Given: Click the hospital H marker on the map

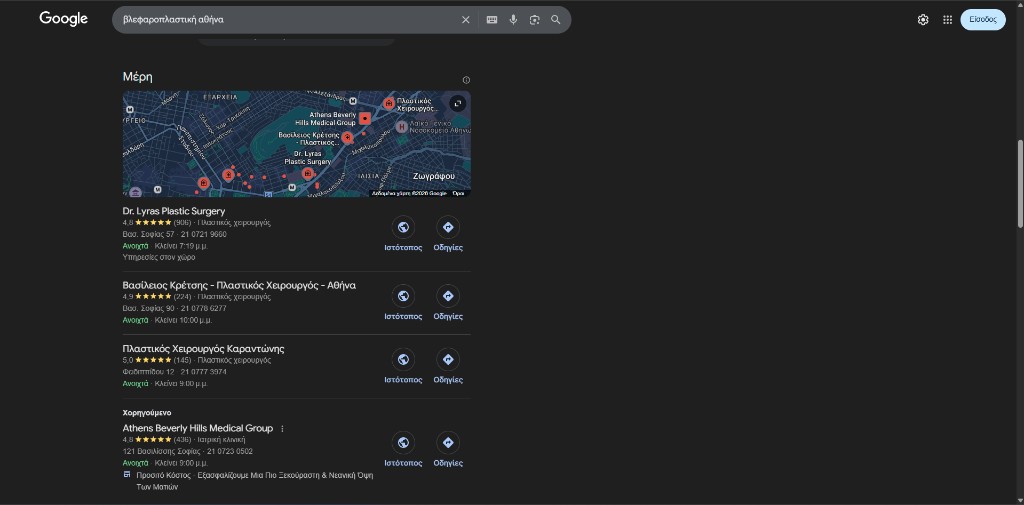Looking at the screenshot, I should tap(402, 126).
